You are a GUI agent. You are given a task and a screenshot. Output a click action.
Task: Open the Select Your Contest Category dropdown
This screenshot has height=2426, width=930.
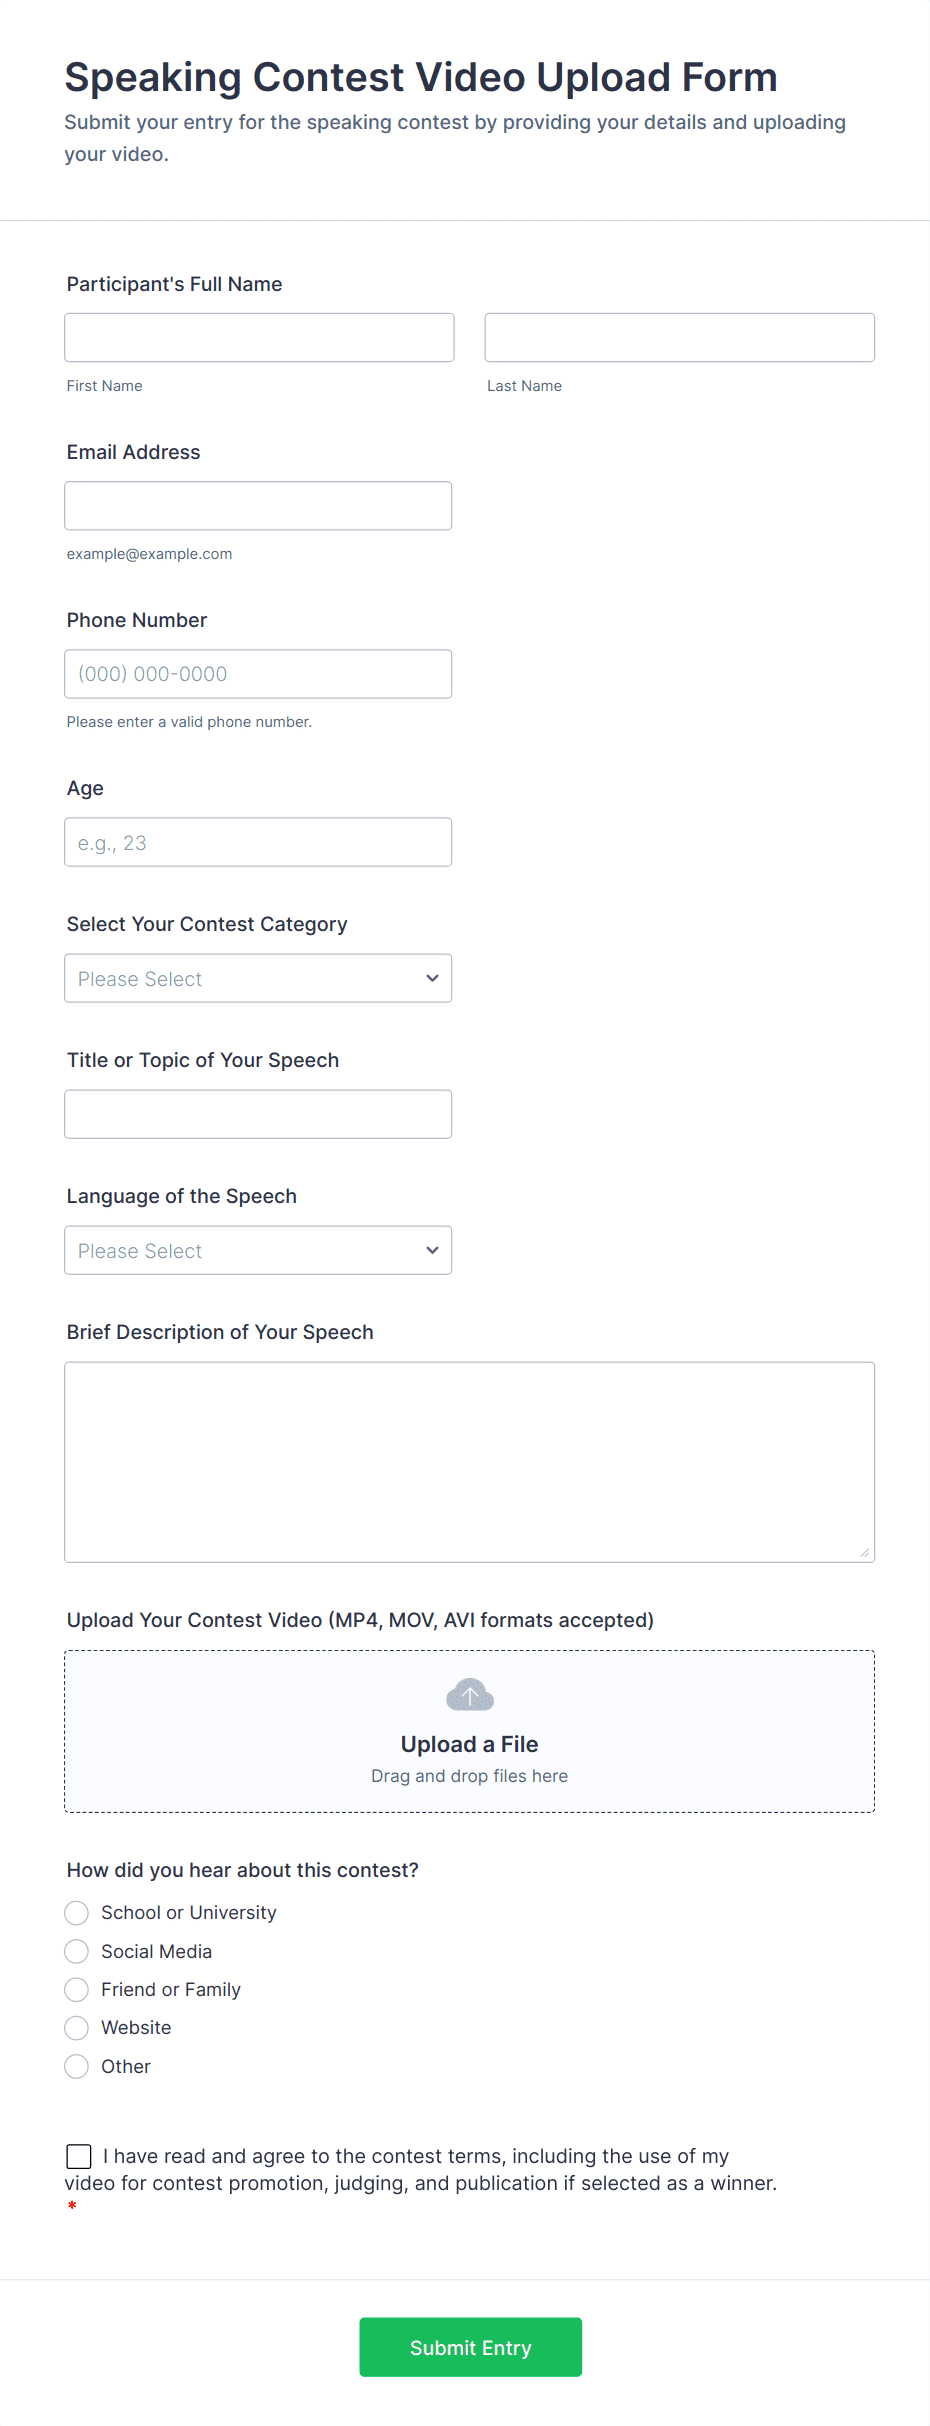257,978
